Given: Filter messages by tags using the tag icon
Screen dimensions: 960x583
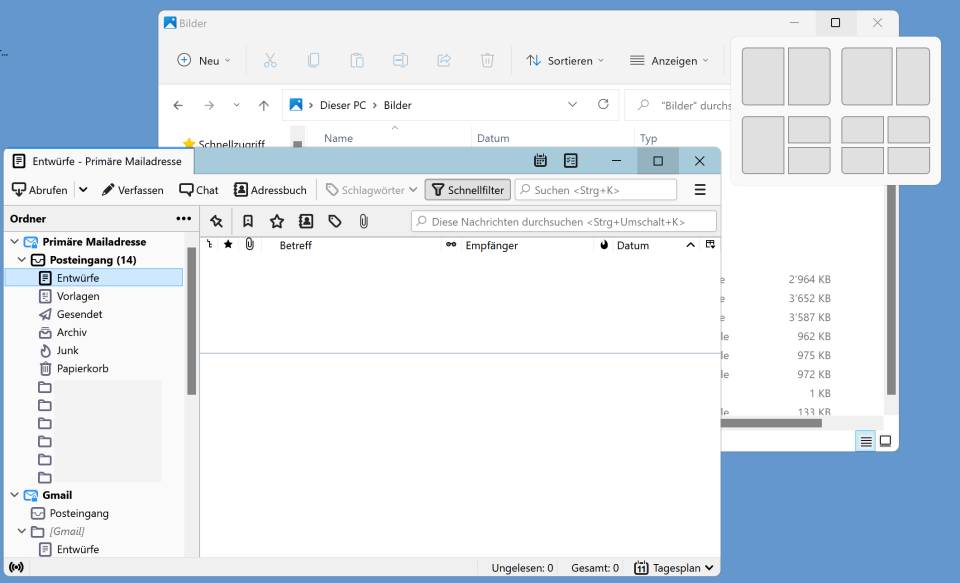Looking at the screenshot, I should [335, 220].
